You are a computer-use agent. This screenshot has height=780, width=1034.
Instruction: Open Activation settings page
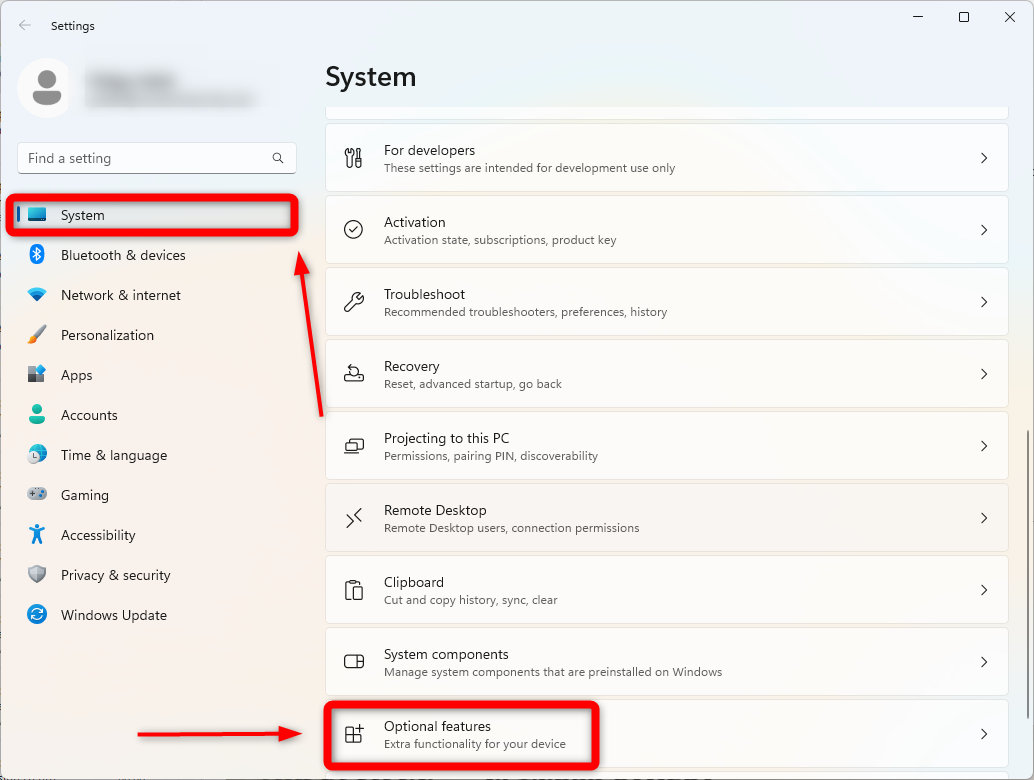pos(667,230)
